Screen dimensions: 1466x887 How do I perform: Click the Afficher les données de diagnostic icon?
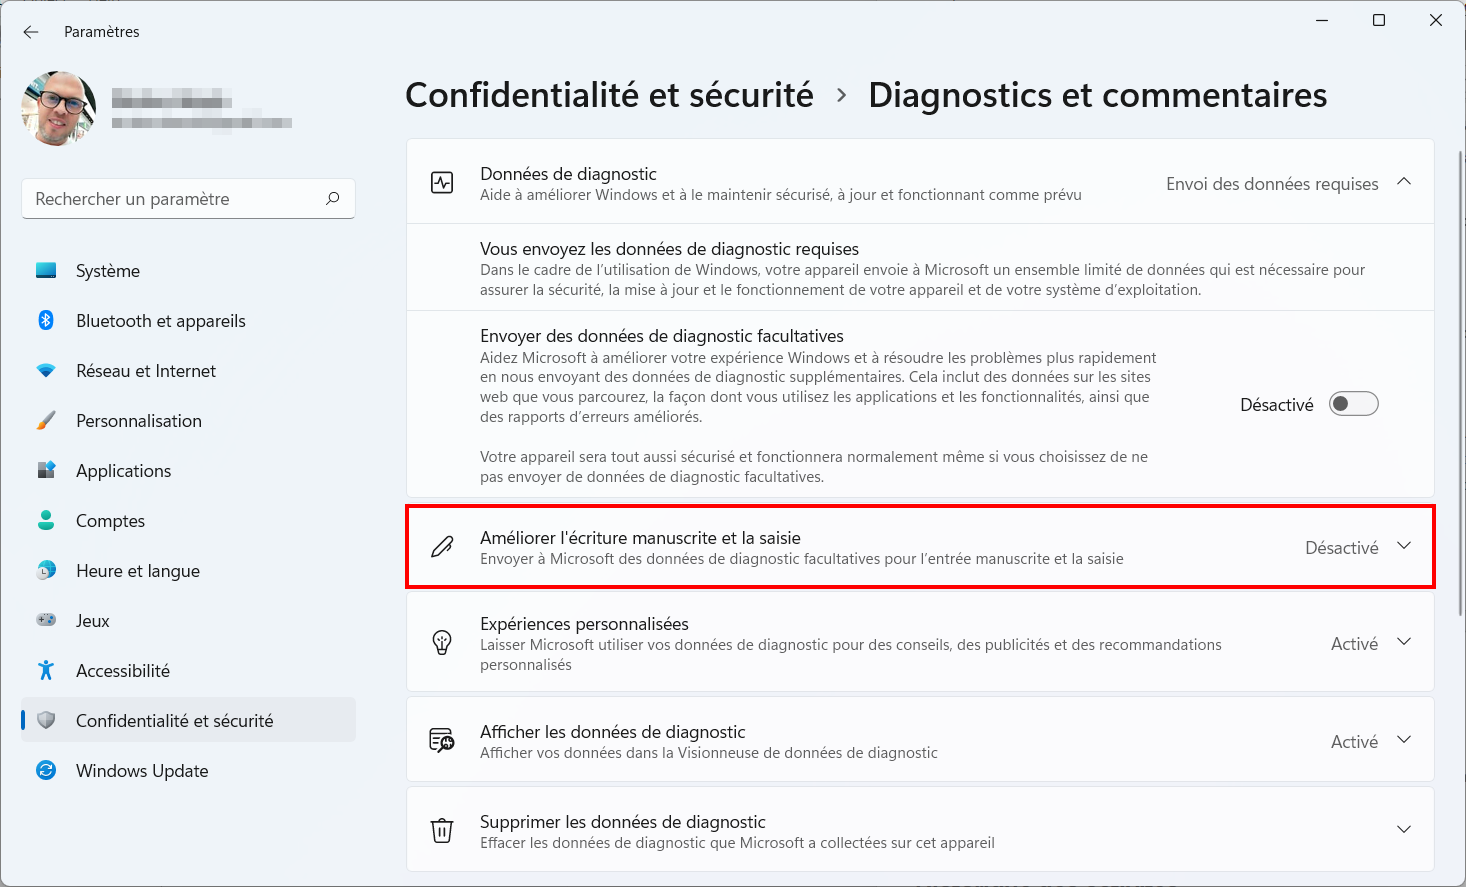[x=442, y=741]
